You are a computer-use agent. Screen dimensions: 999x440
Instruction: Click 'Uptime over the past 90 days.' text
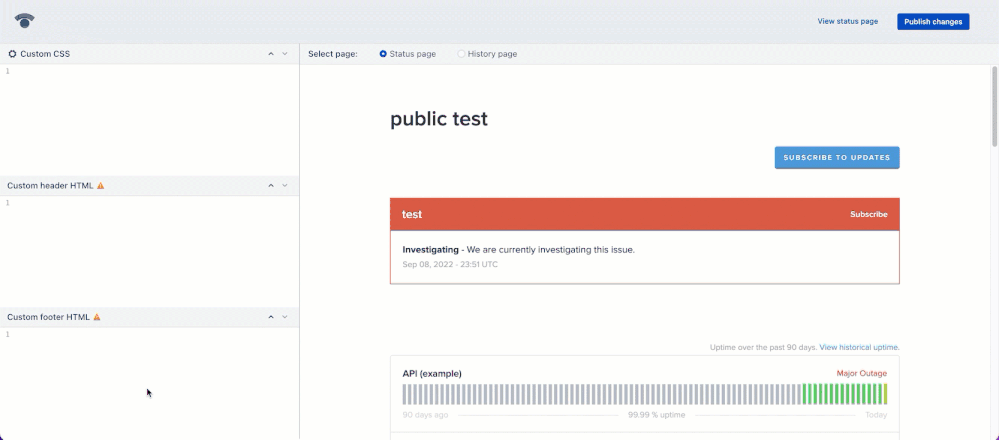click(763, 348)
